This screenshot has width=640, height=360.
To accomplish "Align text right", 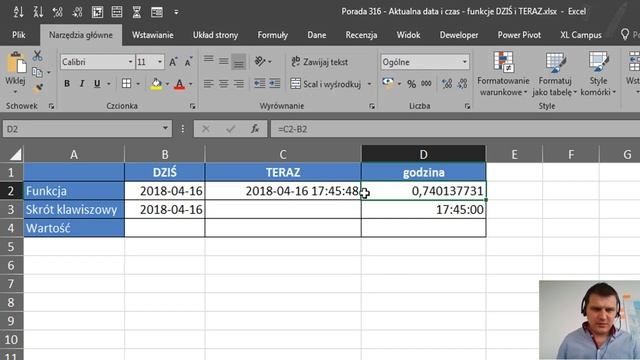I will click(x=239, y=84).
